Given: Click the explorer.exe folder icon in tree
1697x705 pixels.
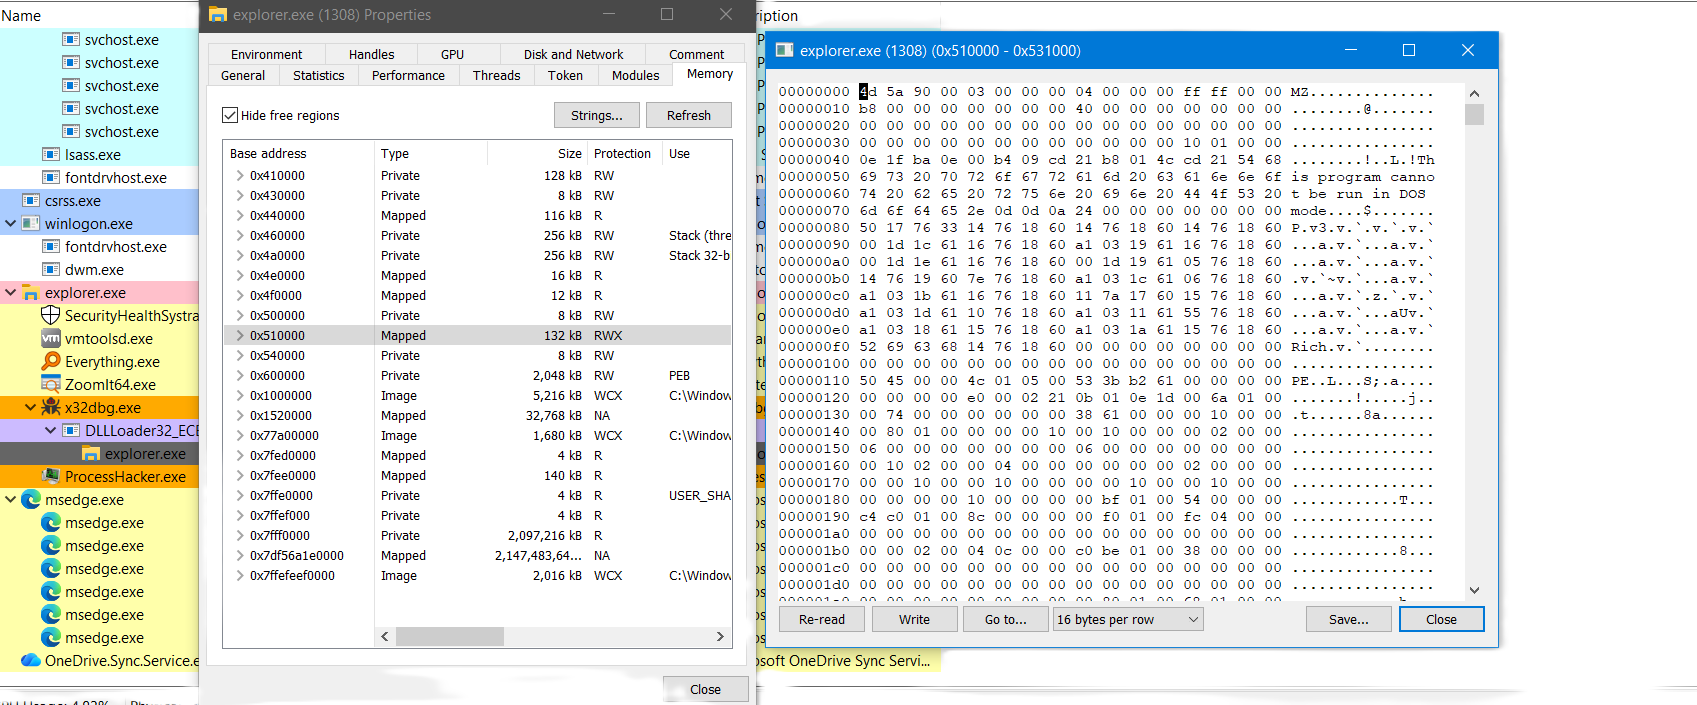Looking at the screenshot, I should (x=30, y=293).
